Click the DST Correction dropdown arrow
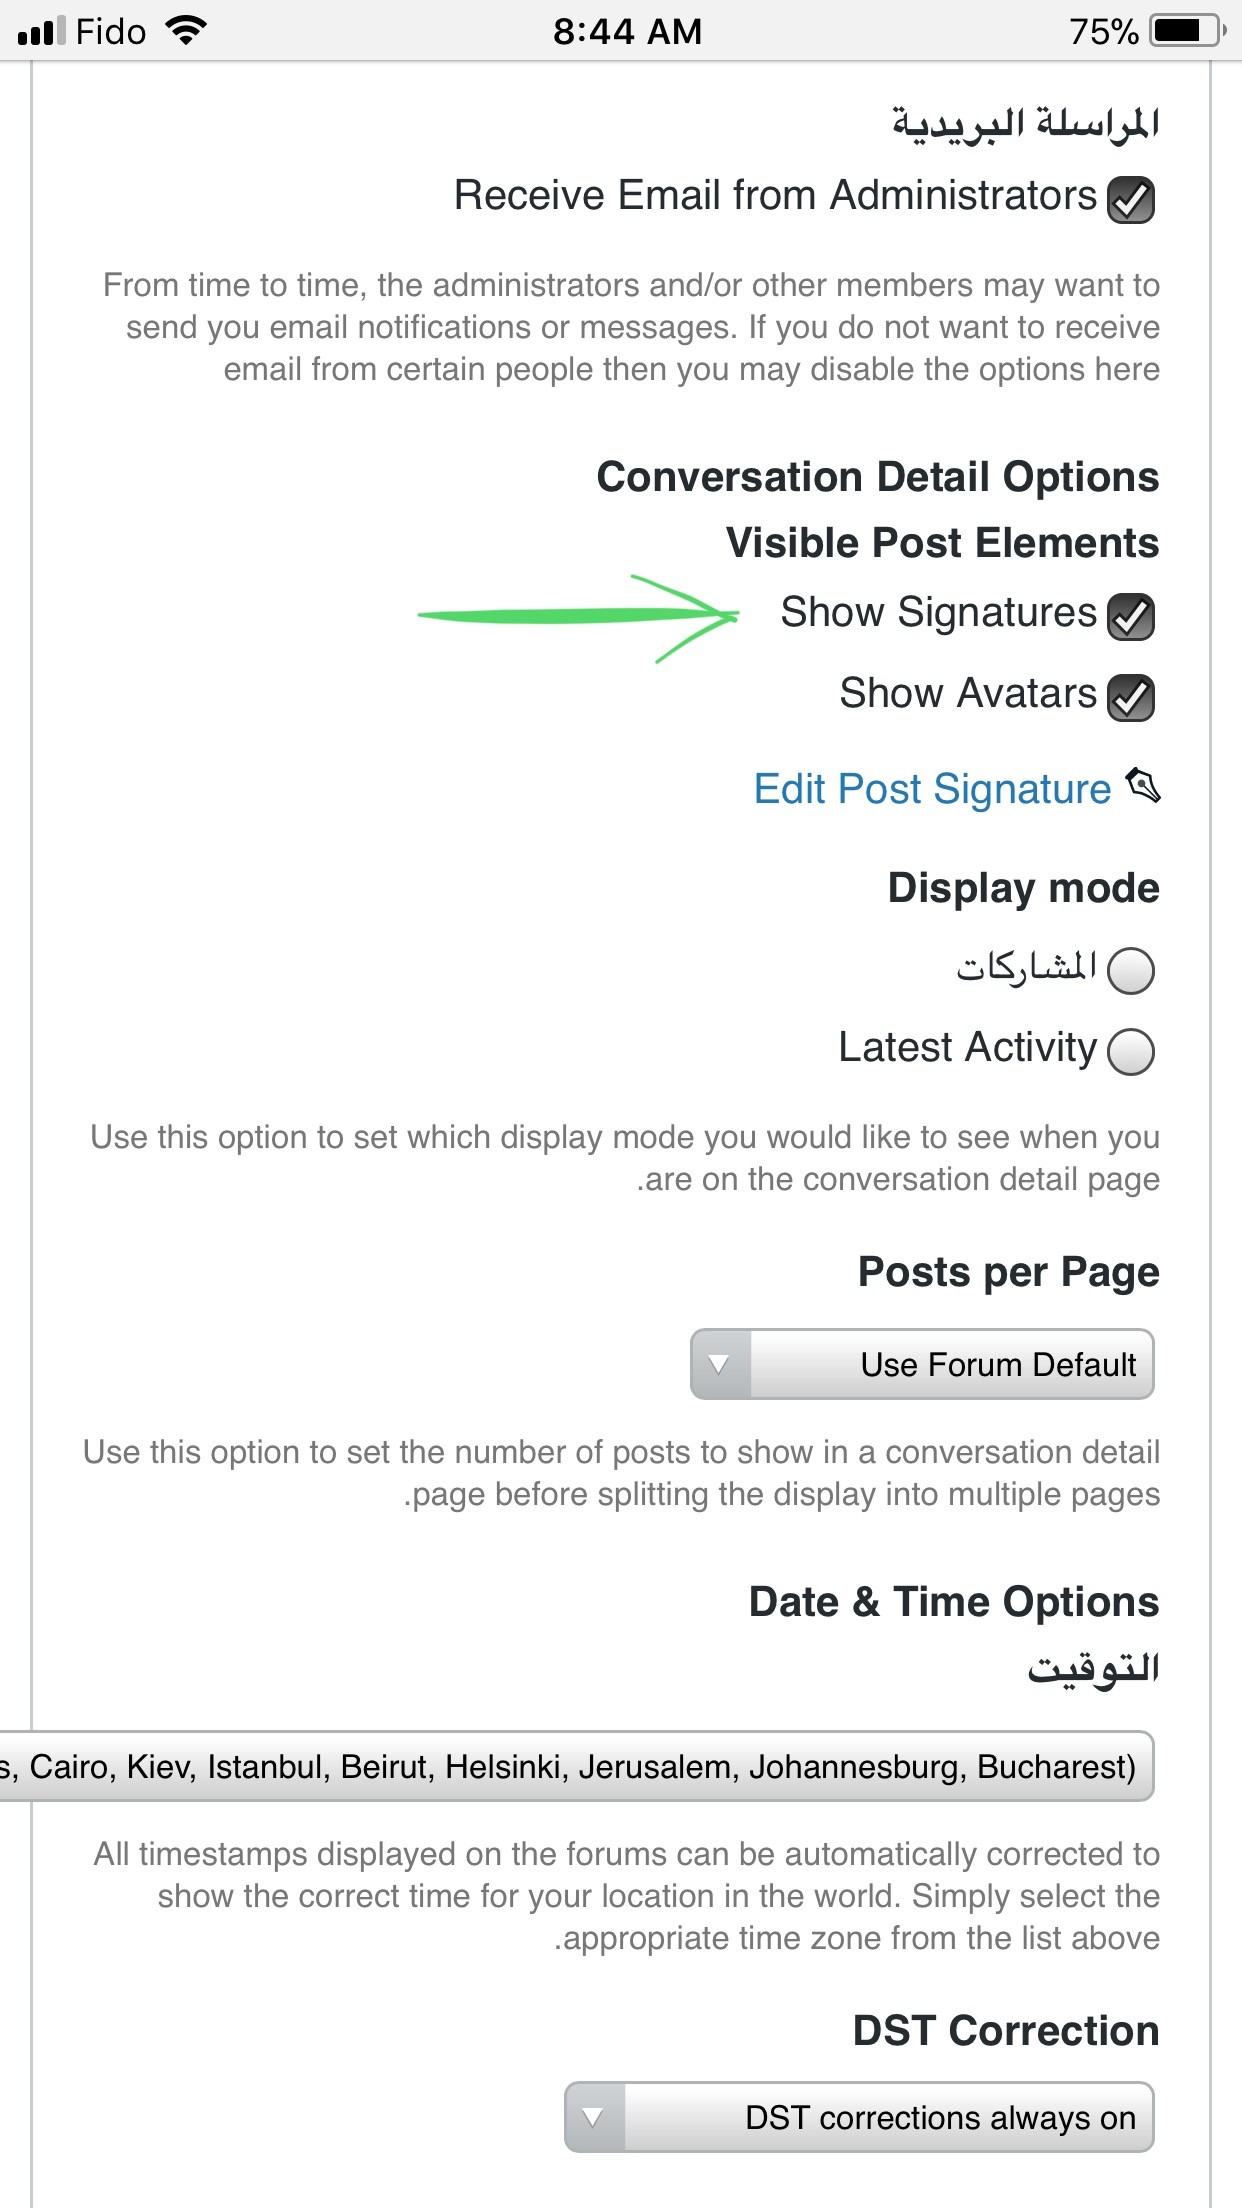 coord(595,2117)
